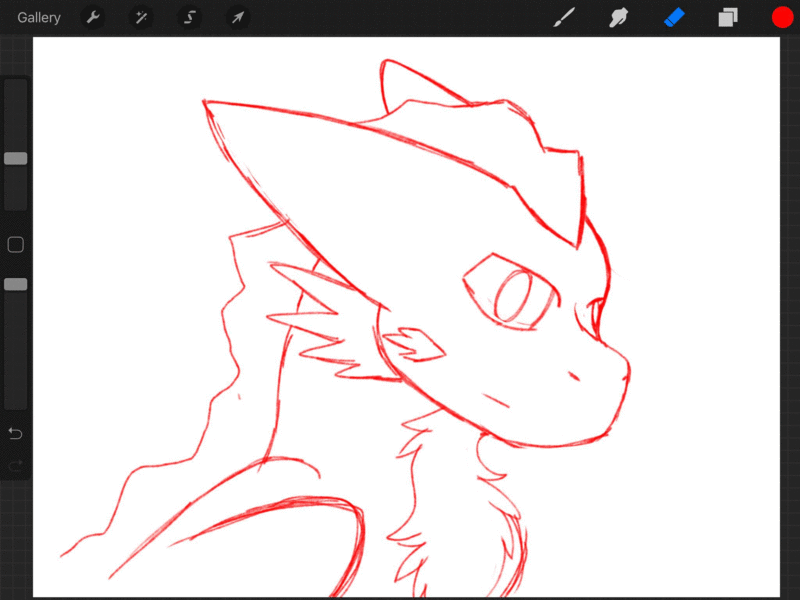Screen dimensions: 800x600
Task: Select the Brush tool
Action: click(565, 17)
